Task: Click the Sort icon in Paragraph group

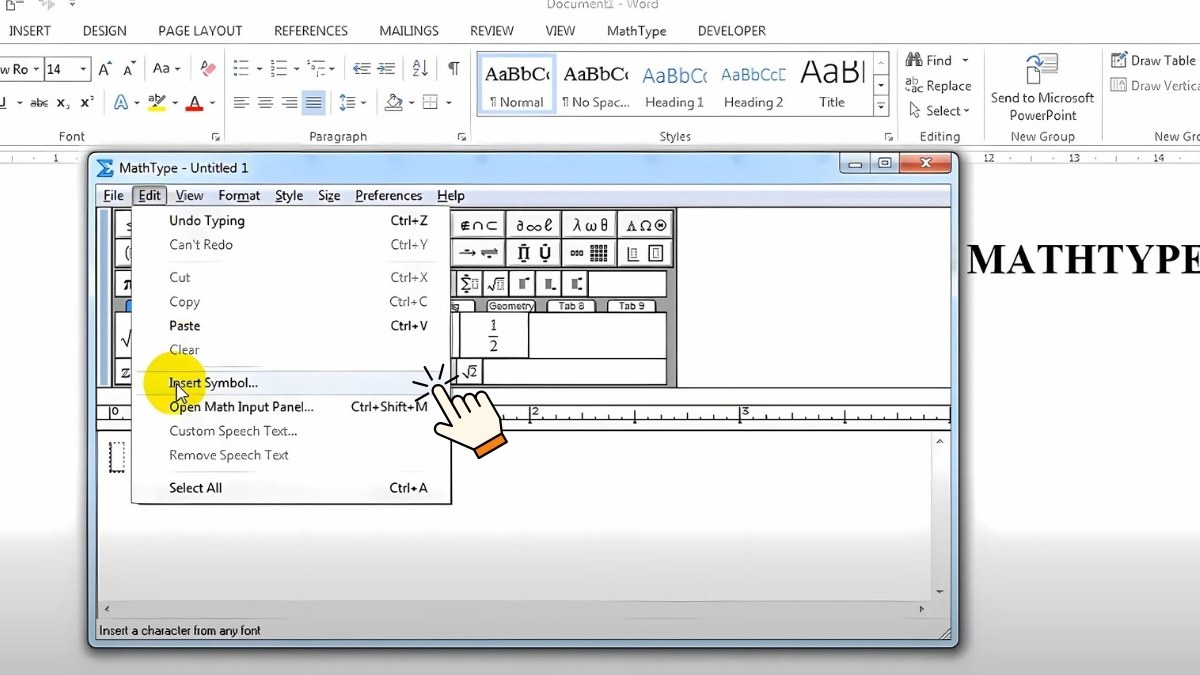Action: 420,69
